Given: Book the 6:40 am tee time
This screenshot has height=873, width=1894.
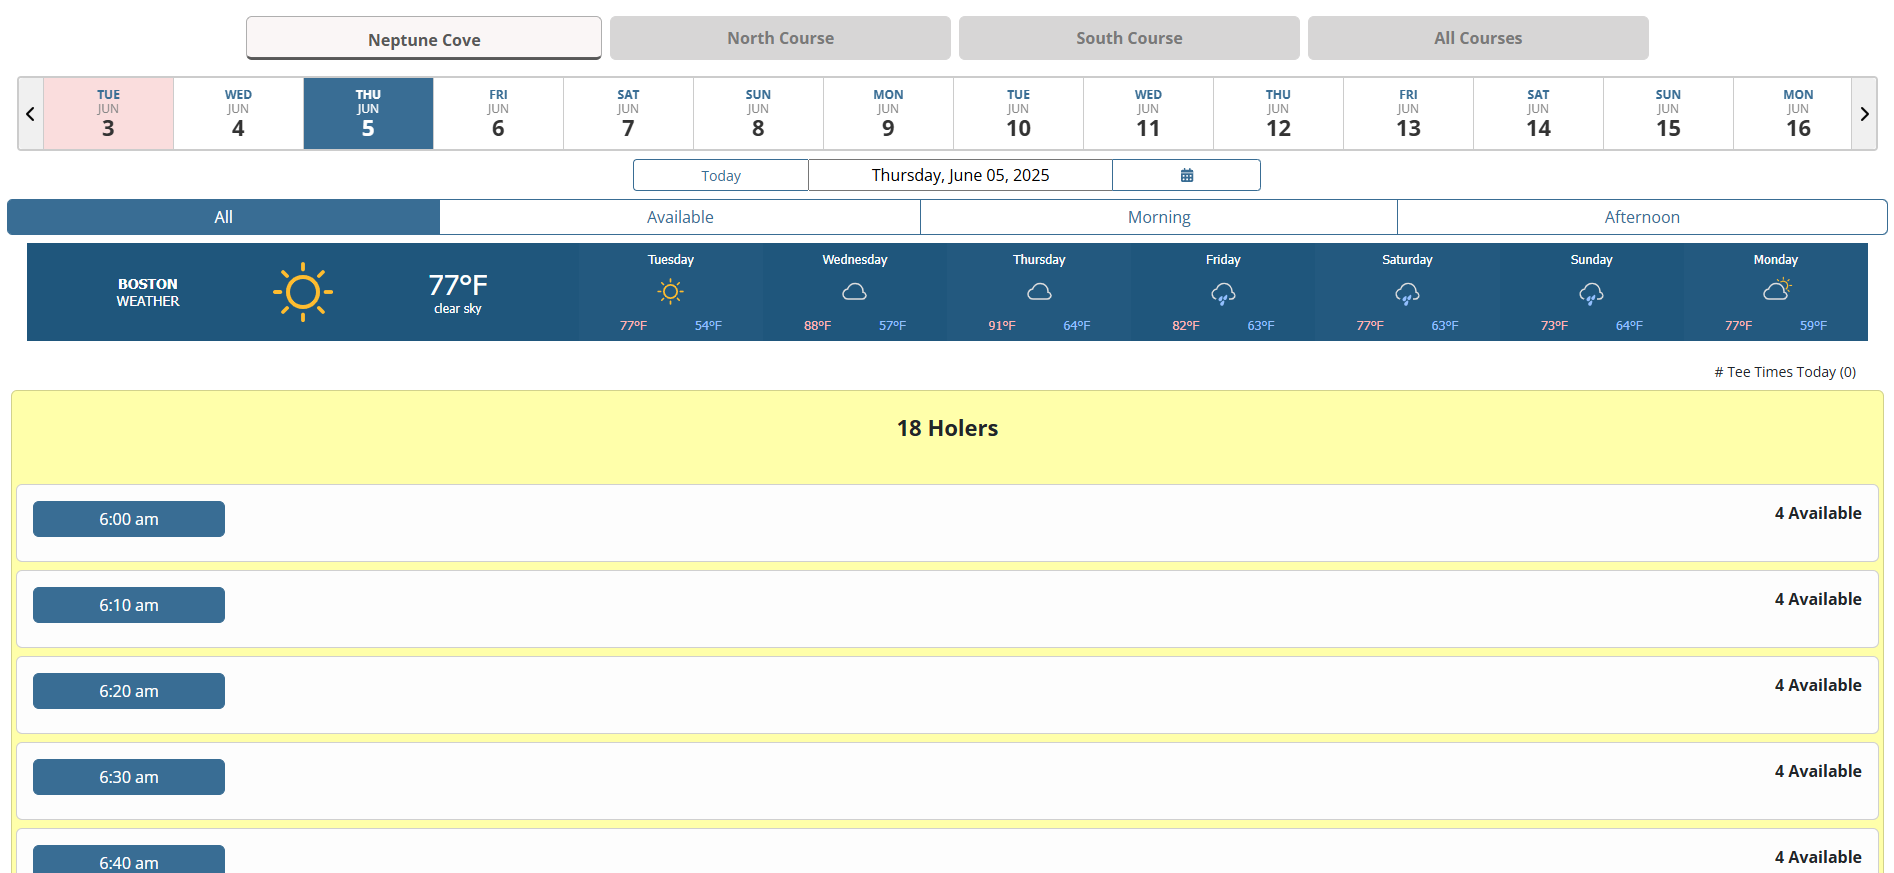Looking at the screenshot, I should pos(129,860).
